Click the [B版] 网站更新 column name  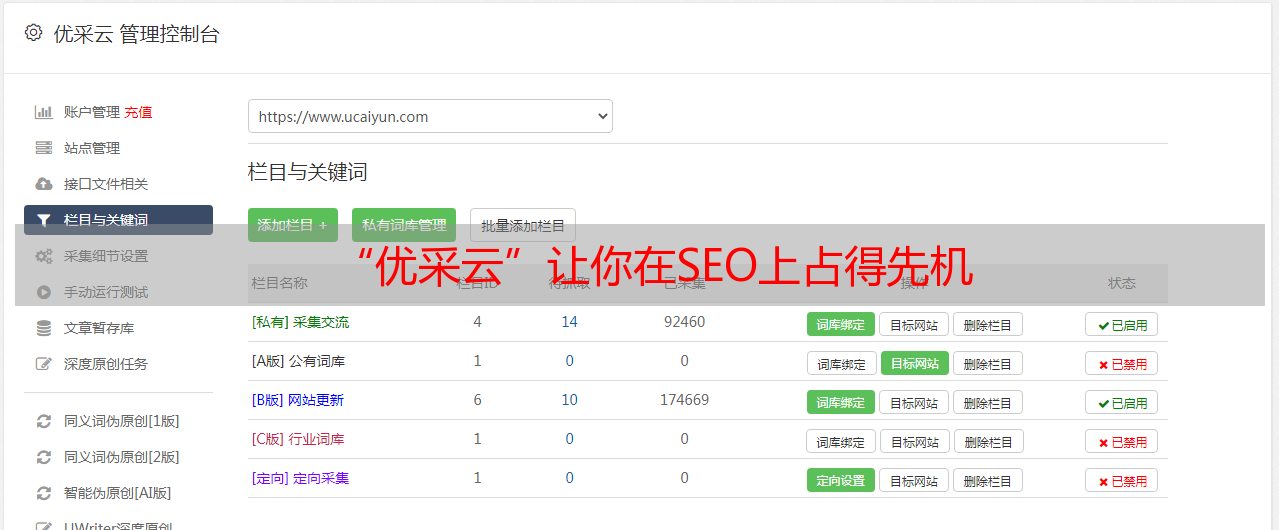[x=298, y=400]
